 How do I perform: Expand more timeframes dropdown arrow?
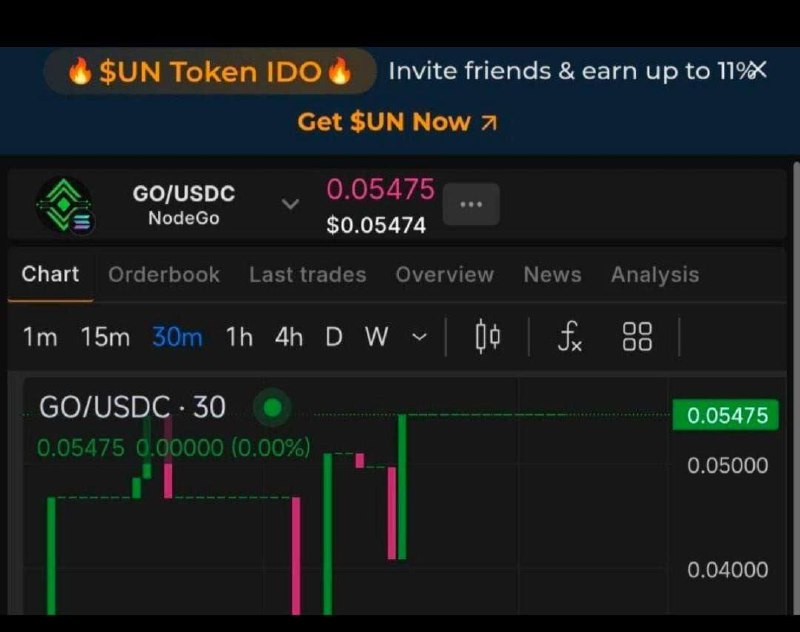(419, 337)
